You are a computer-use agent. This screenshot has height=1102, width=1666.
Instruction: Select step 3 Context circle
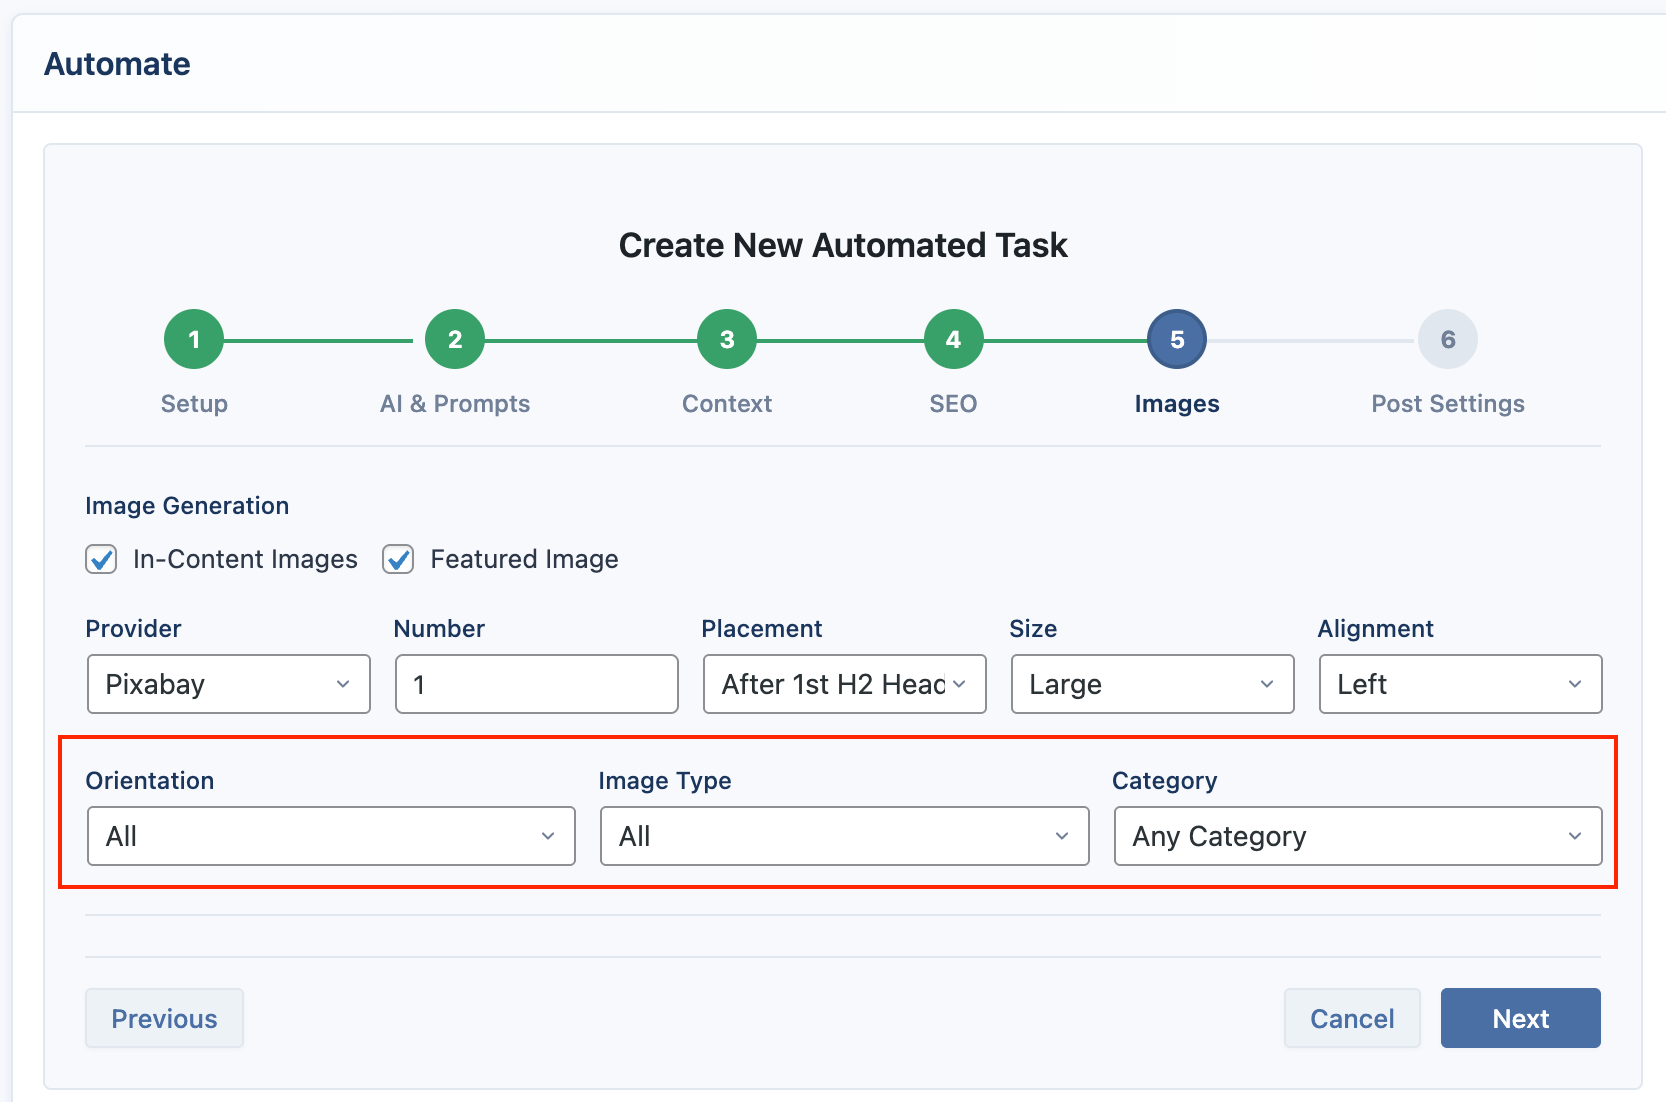coord(727,340)
